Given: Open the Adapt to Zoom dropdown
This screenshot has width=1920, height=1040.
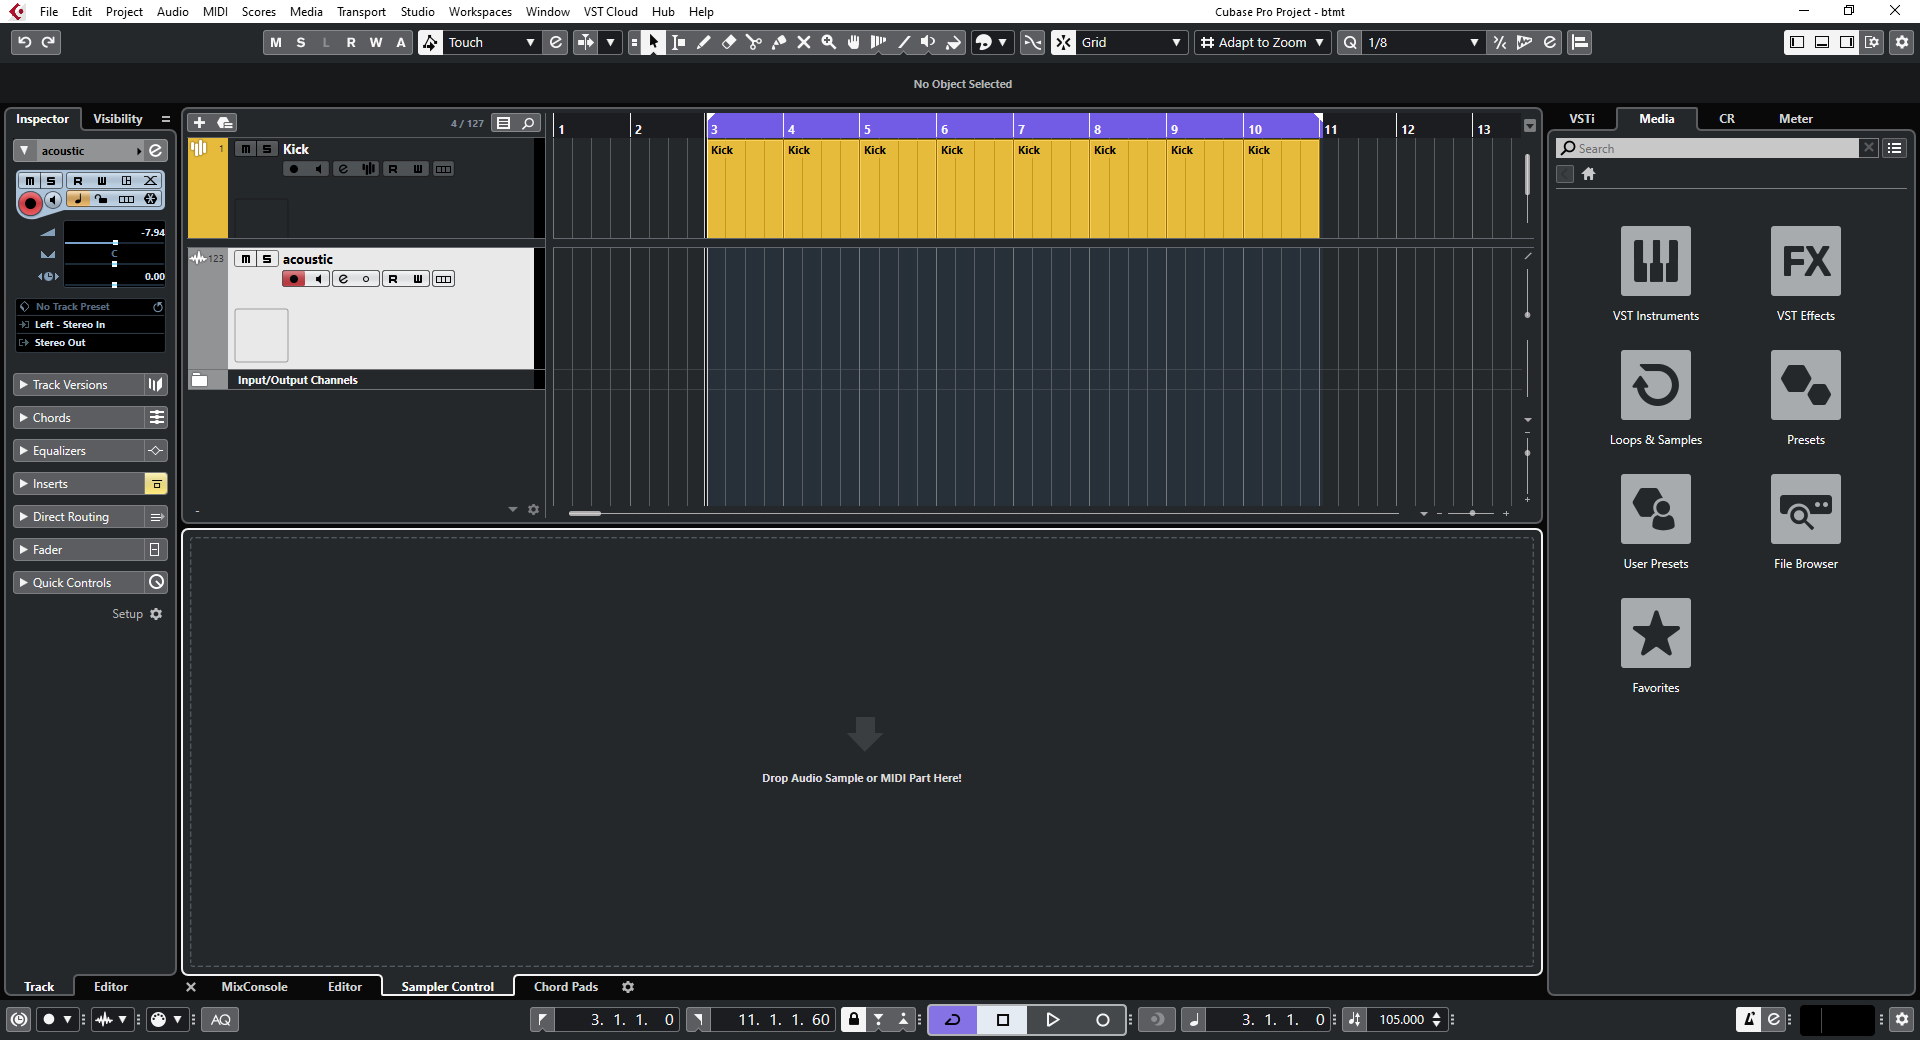Looking at the screenshot, I should click(1263, 42).
